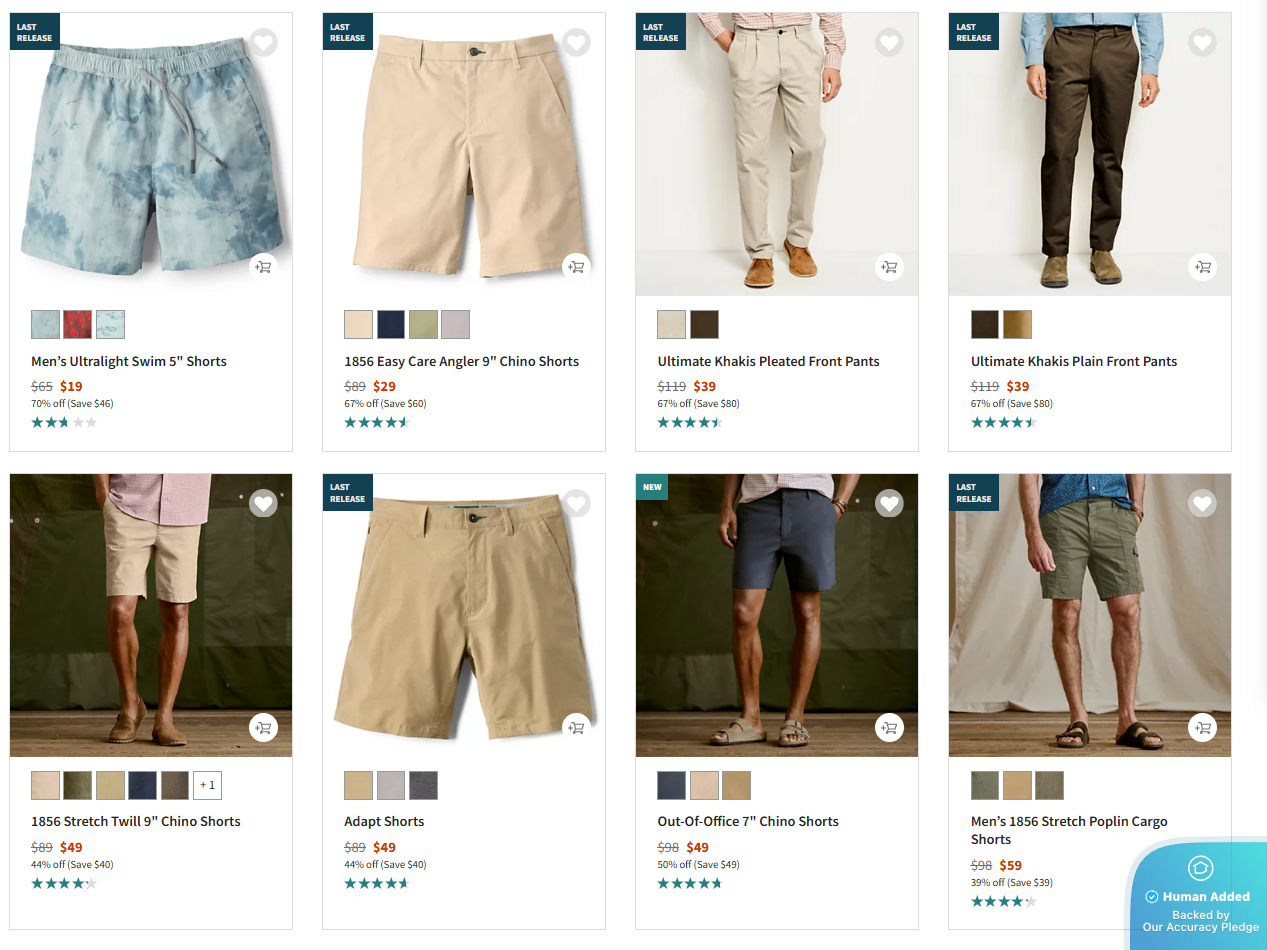Open Out-Of-Office 7" Chino Shorts product page

pyautogui.click(x=747, y=821)
